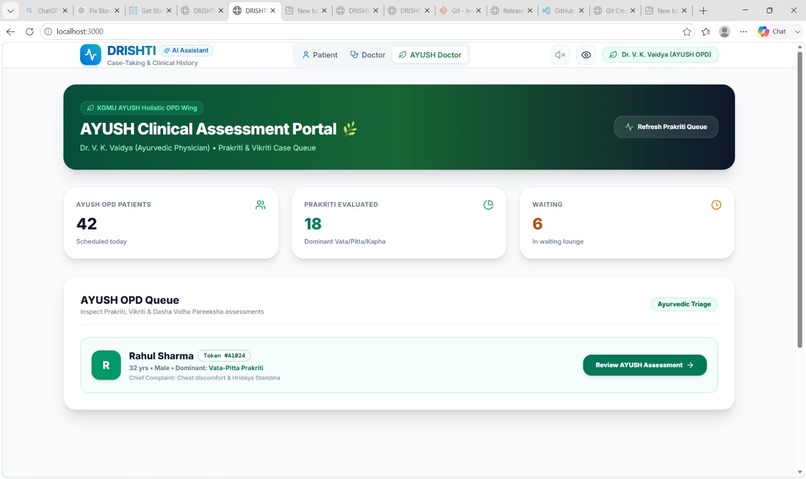Close the active DRISHTI browser tab

coord(273,10)
